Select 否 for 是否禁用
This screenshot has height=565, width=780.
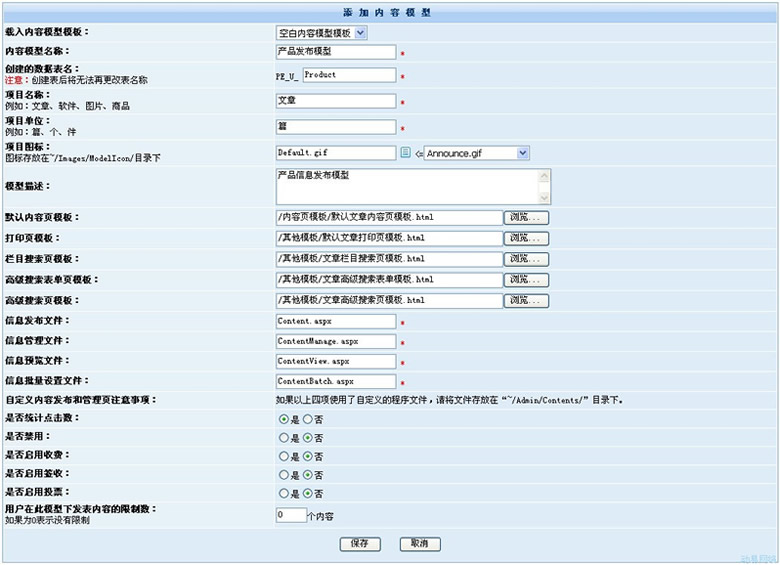point(308,438)
